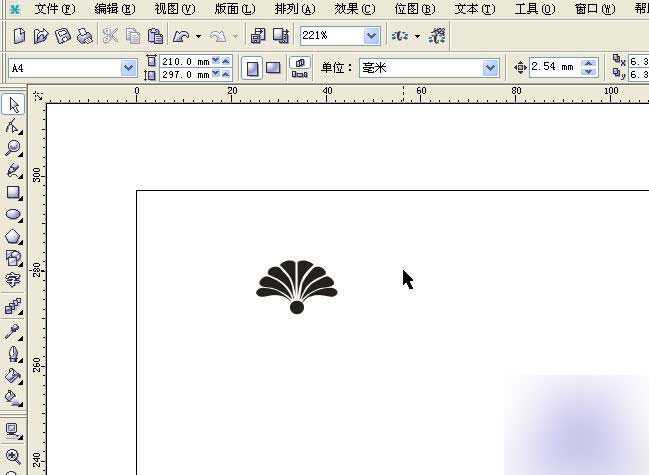Increase the nudge offset 2.54 mm
Viewport: 649px width, 475px height.
click(x=589, y=63)
